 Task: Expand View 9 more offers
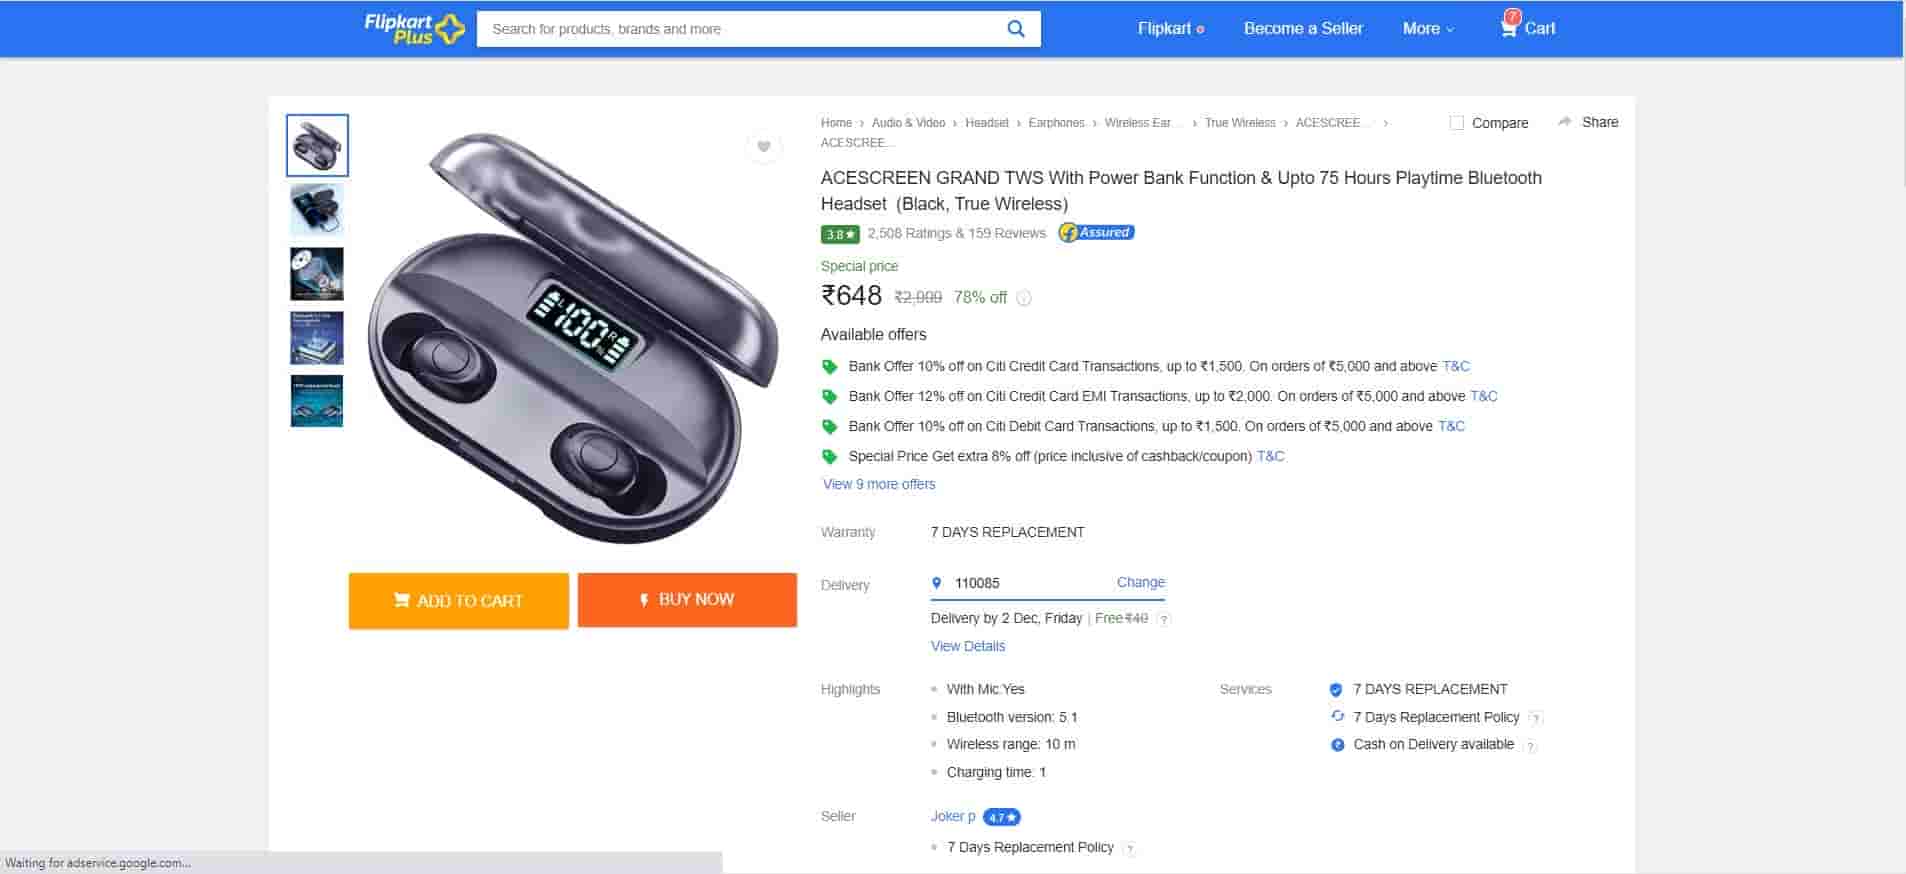[x=879, y=484]
